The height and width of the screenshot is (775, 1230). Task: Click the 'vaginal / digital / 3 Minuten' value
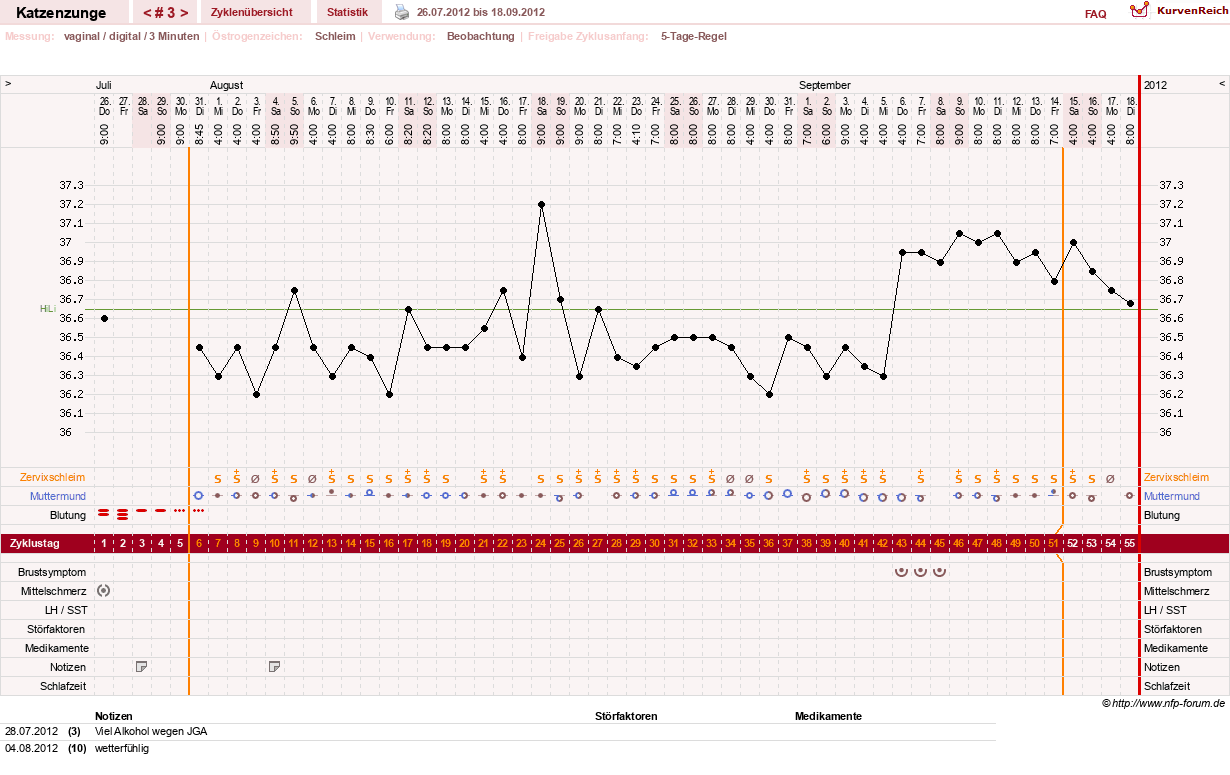coord(132,36)
